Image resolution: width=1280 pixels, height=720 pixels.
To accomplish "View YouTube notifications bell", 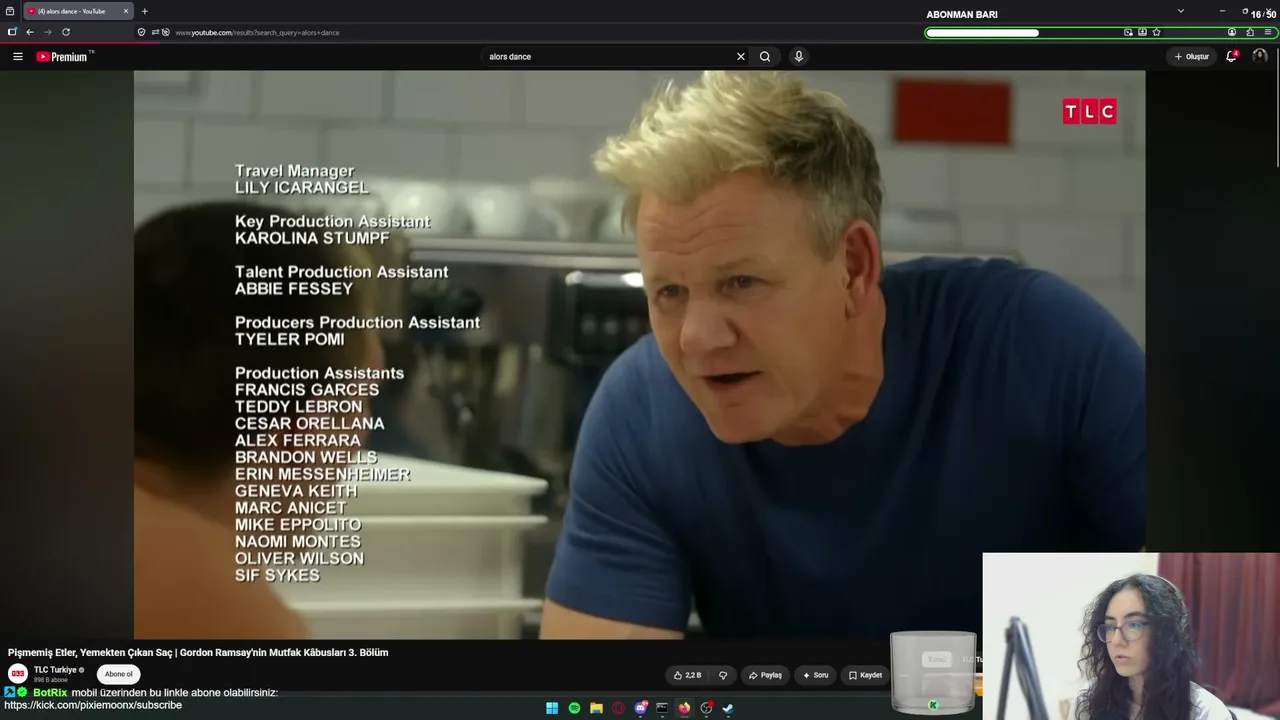I will 1232,56.
